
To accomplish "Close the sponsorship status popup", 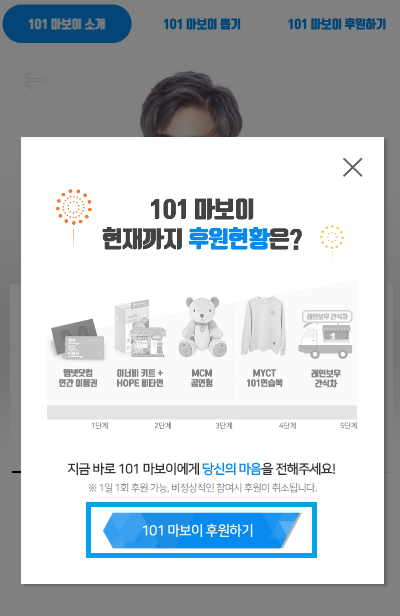I will [352, 168].
